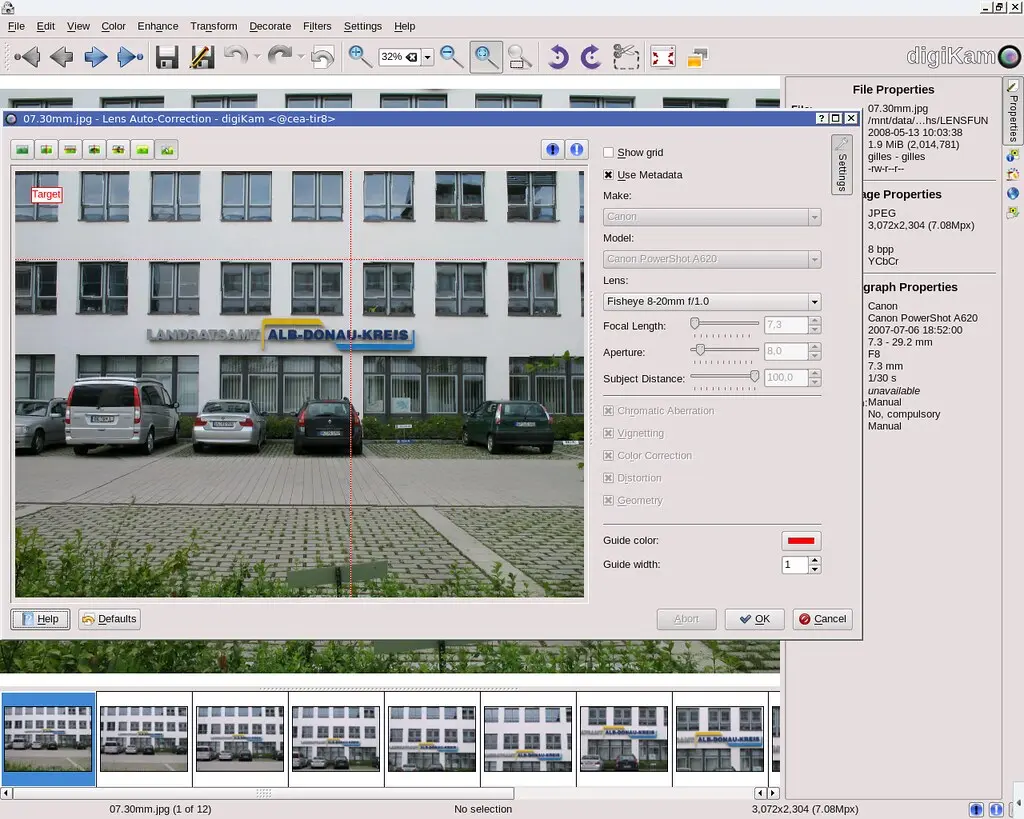Select the last fully visible thumbnail in filmstrip
The width and height of the screenshot is (1024, 819).
720,738
